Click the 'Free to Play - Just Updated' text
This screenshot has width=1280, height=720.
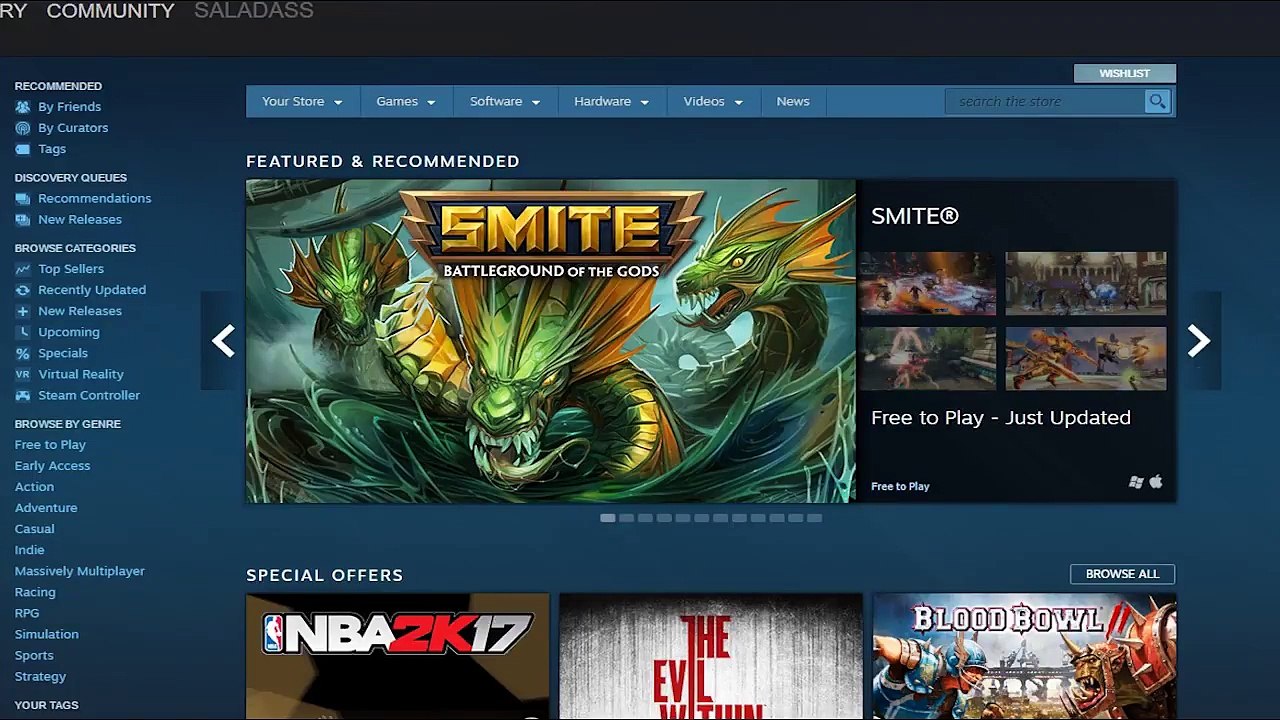1001,418
